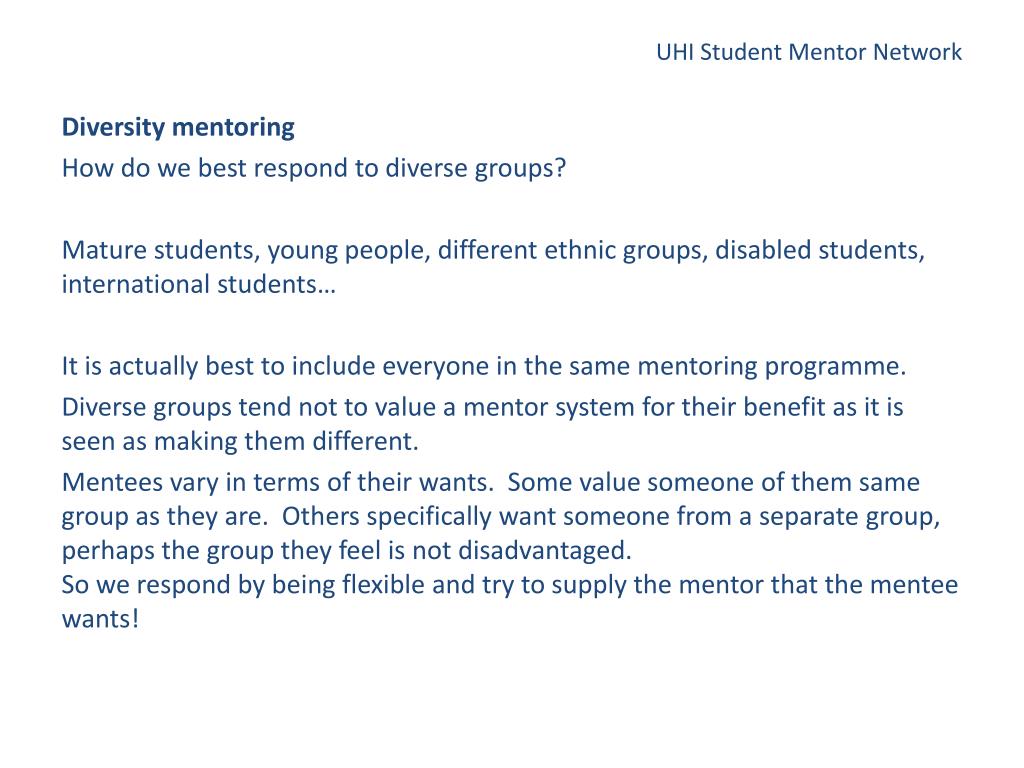Click the word "programme."
This screenshot has width=1024, height=768.
835,367
